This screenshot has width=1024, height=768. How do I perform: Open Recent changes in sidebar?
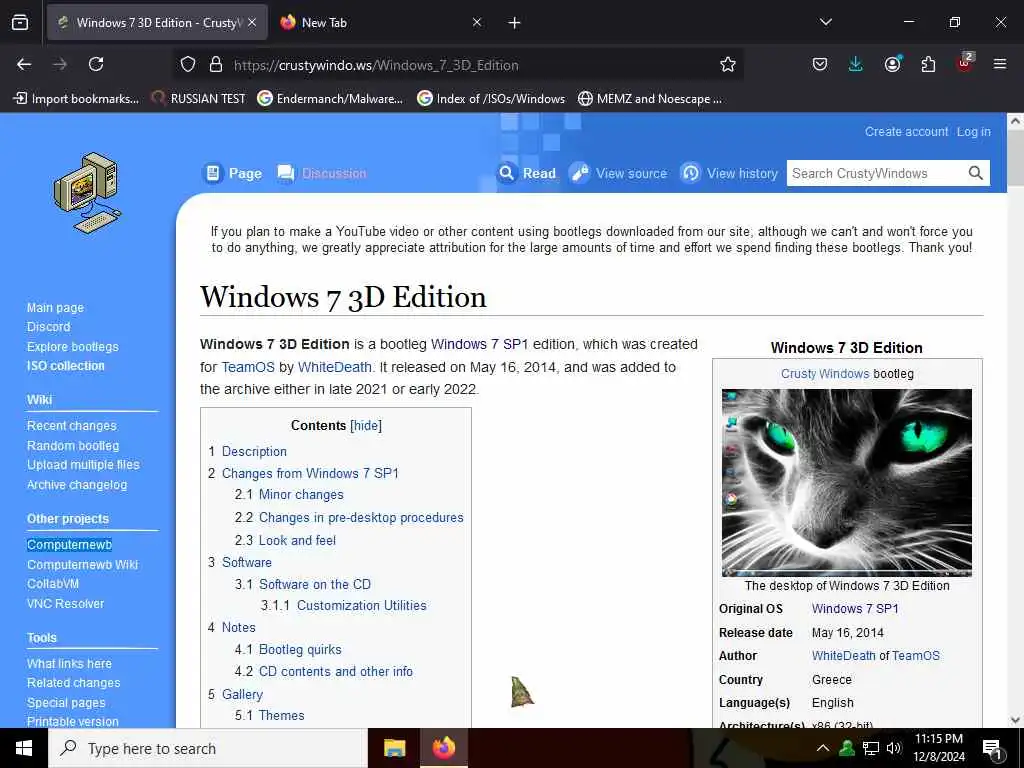72,426
